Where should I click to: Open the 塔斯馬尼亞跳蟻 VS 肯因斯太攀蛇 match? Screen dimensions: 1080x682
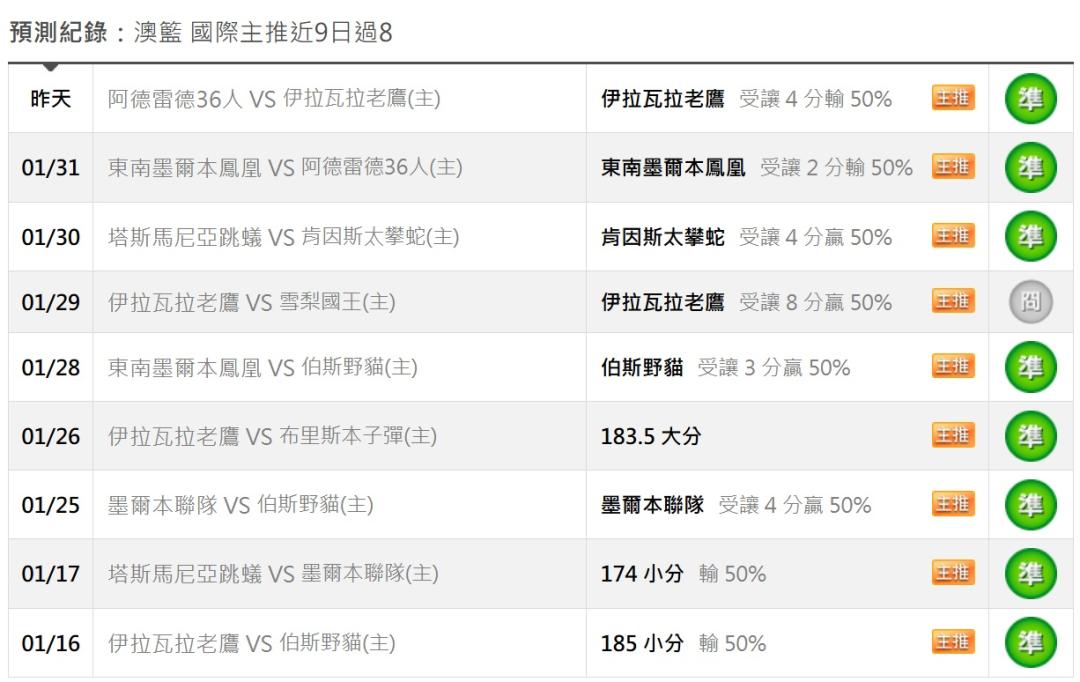coord(283,237)
